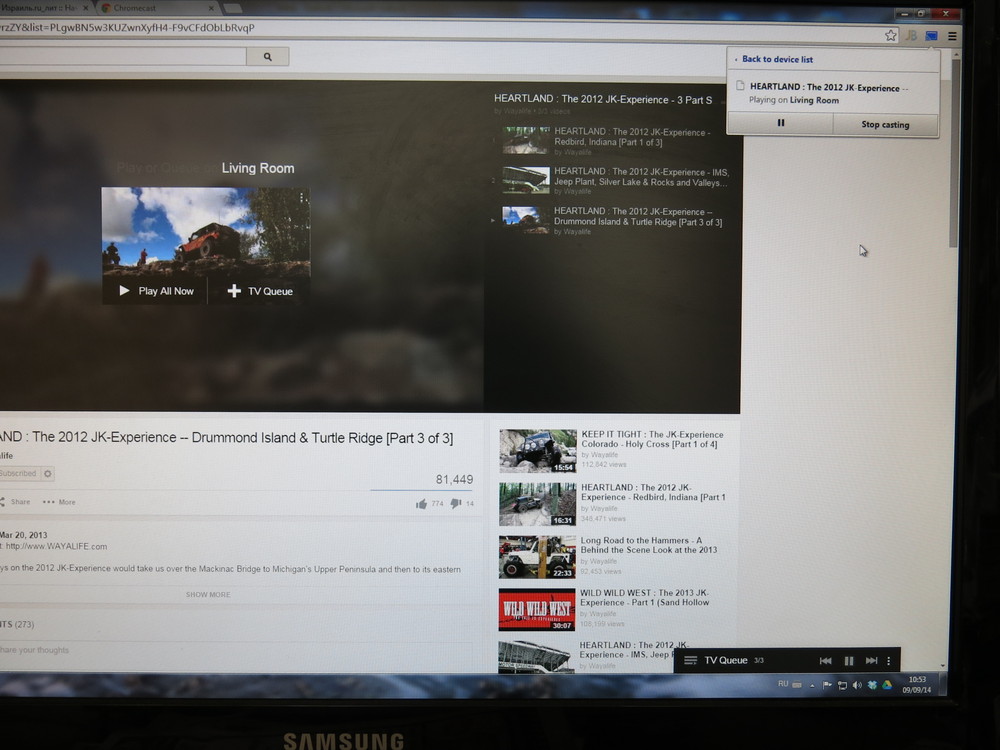The height and width of the screenshot is (750, 1000).
Task: Skip to next video in TV Queue bar
Action: pos(871,661)
